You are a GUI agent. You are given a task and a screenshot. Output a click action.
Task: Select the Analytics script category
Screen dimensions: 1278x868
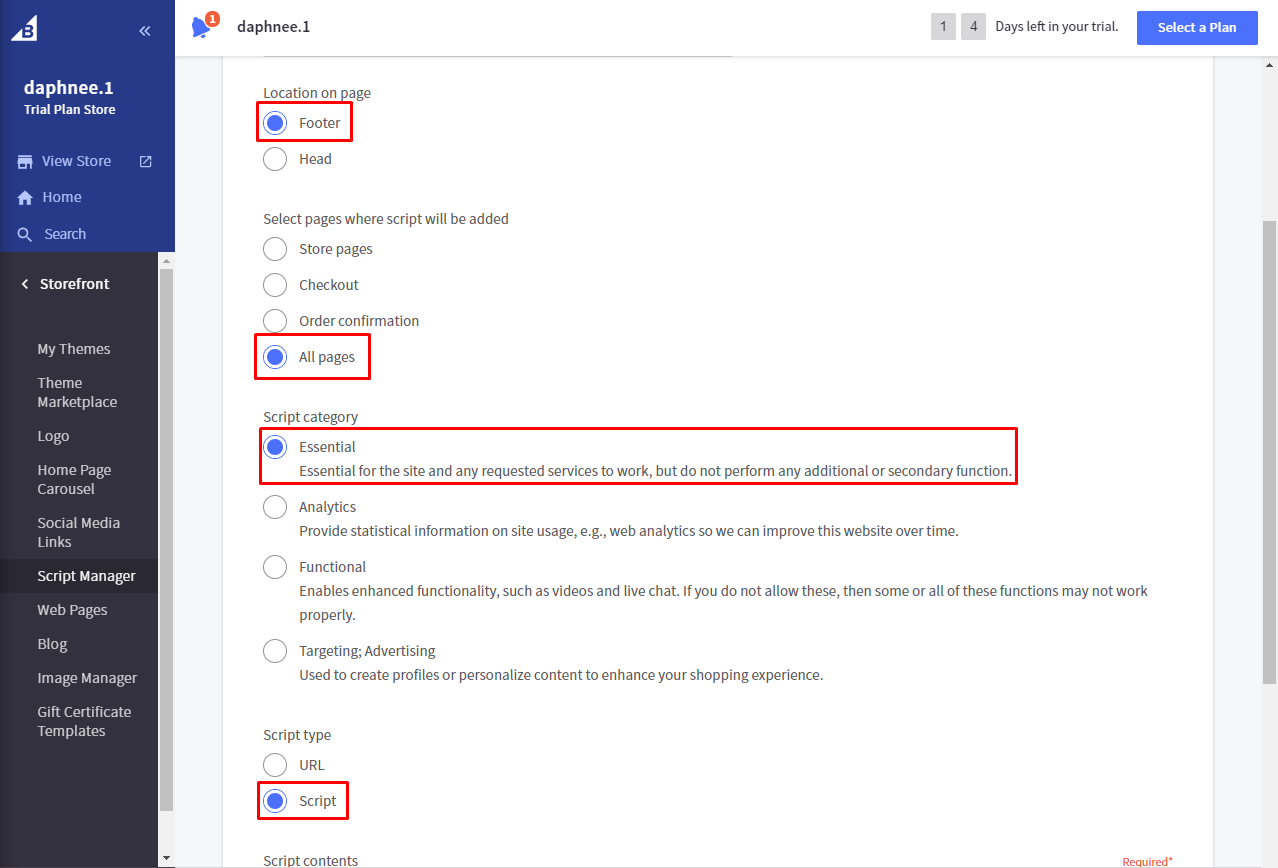pyautogui.click(x=275, y=507)
